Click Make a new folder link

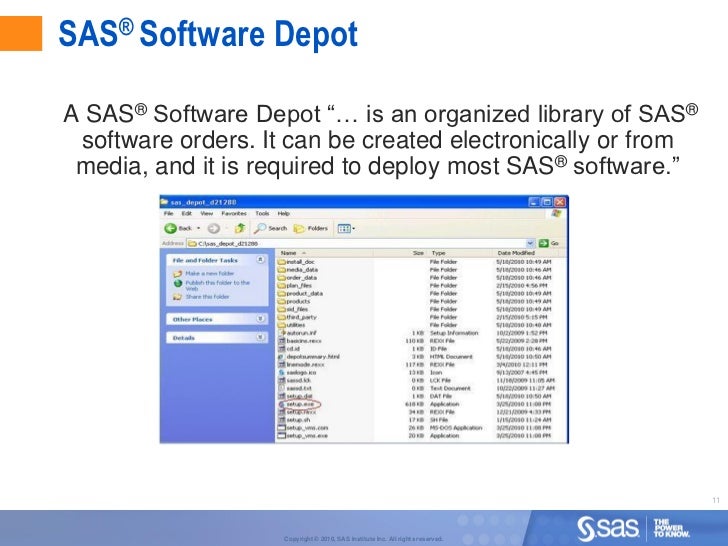click(x=209, y=273)
